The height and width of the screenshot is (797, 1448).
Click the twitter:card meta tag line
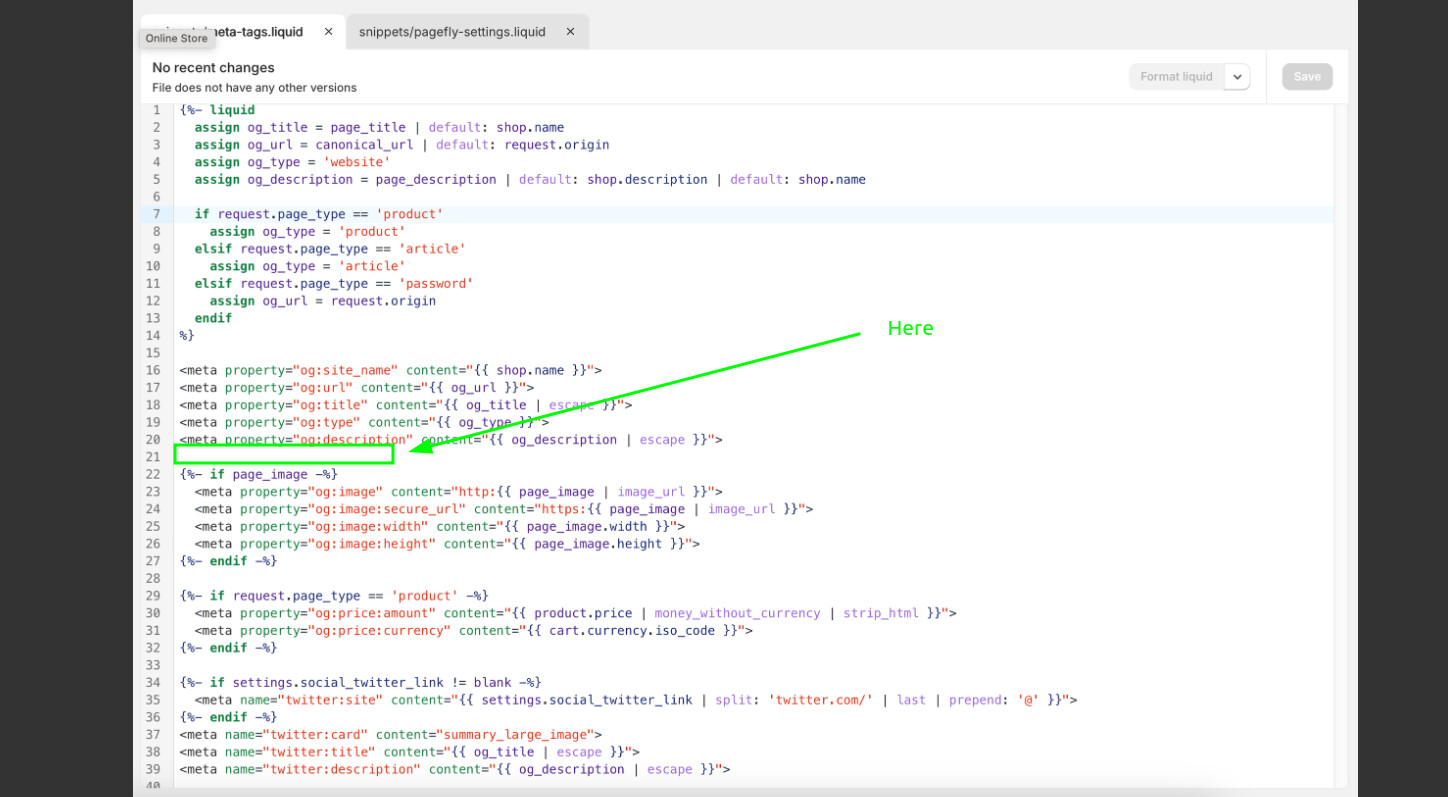click(x=390, y=735)
